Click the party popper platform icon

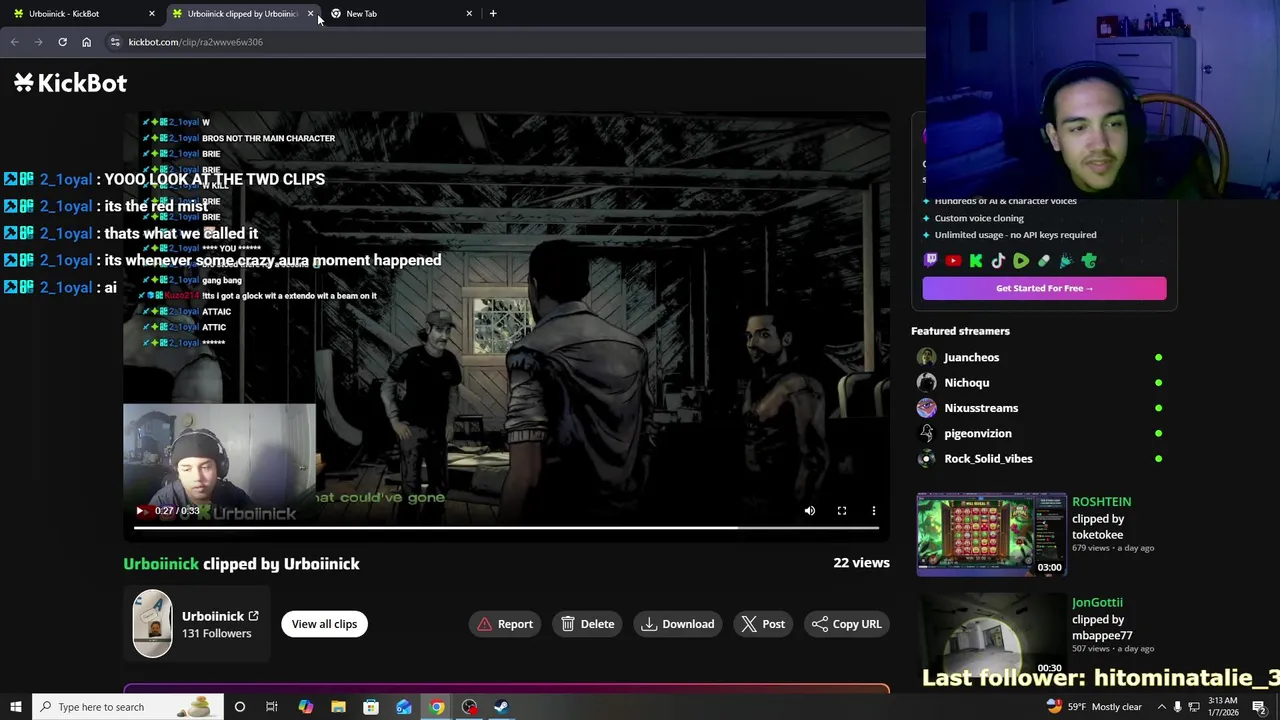(x=1066, y=261)
